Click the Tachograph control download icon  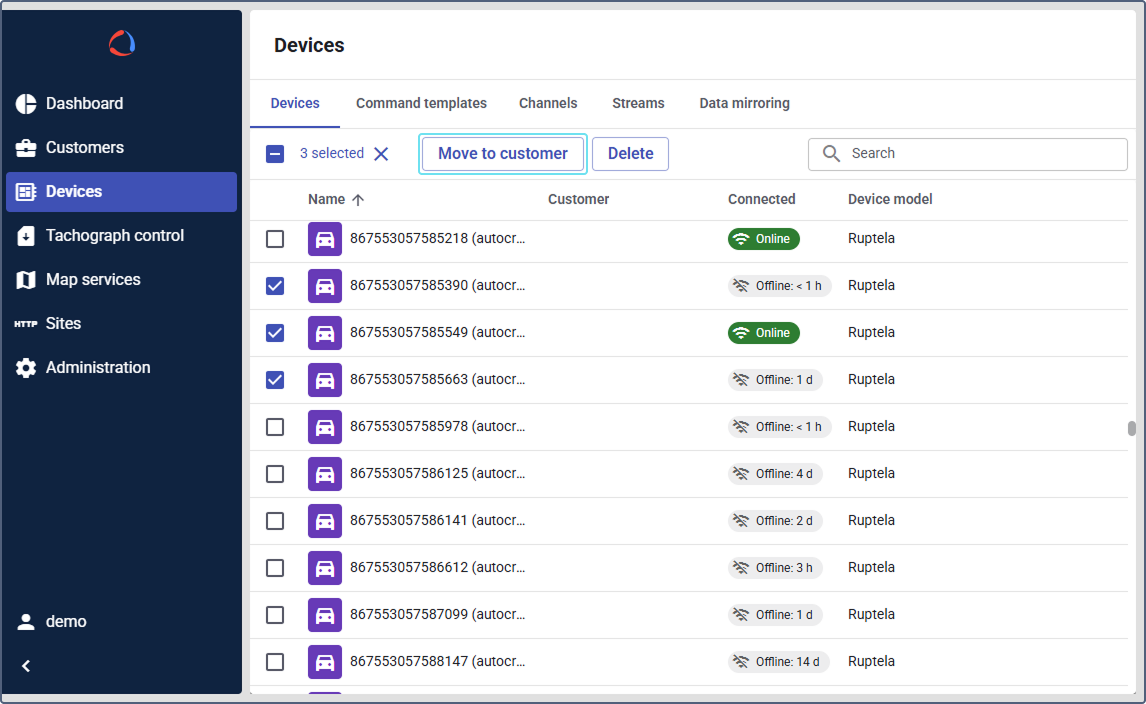[x=26, y=236]
